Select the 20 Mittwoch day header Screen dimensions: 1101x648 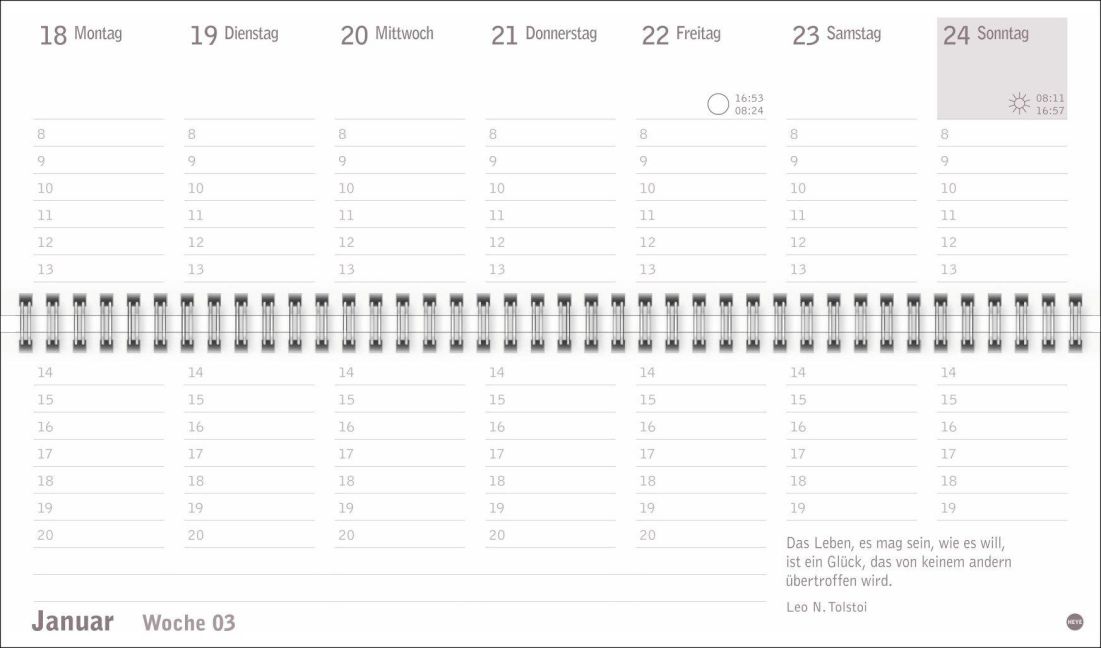(387, 35)
